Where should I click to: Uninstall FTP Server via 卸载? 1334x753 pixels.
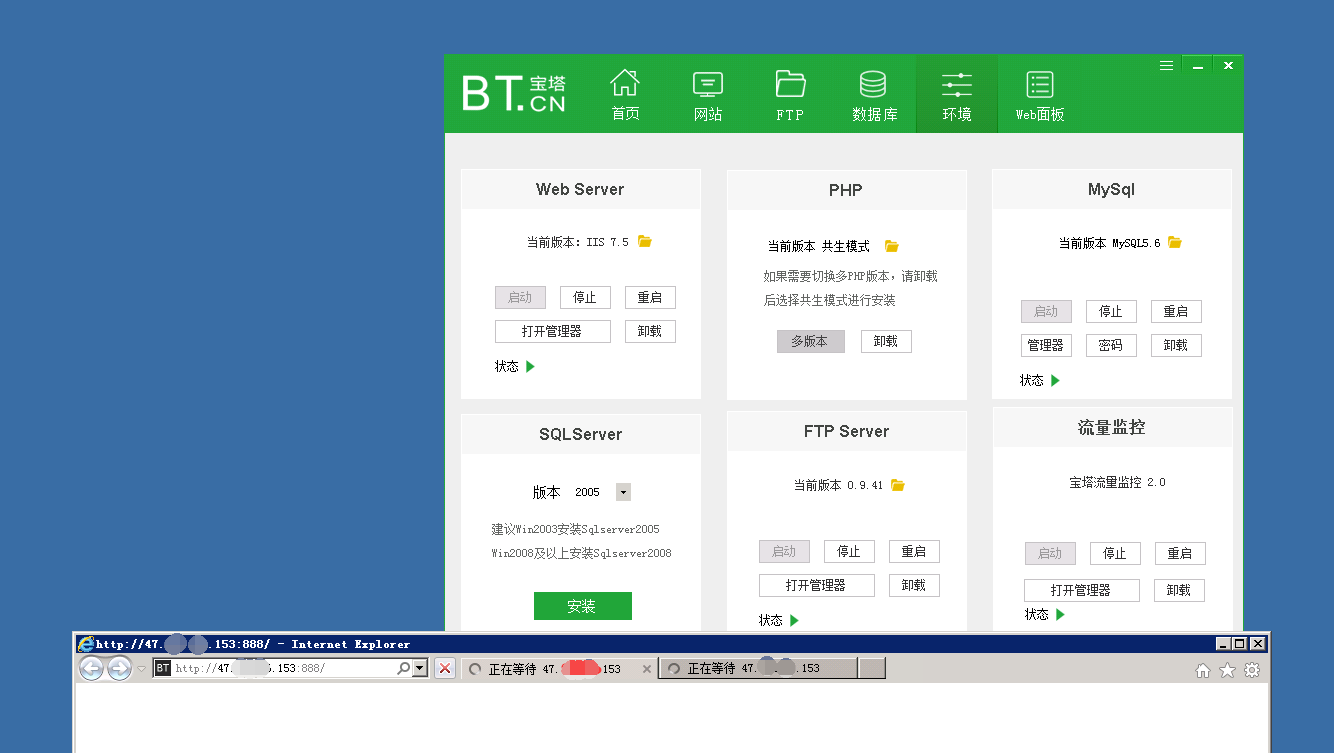(x=914, y=585)
